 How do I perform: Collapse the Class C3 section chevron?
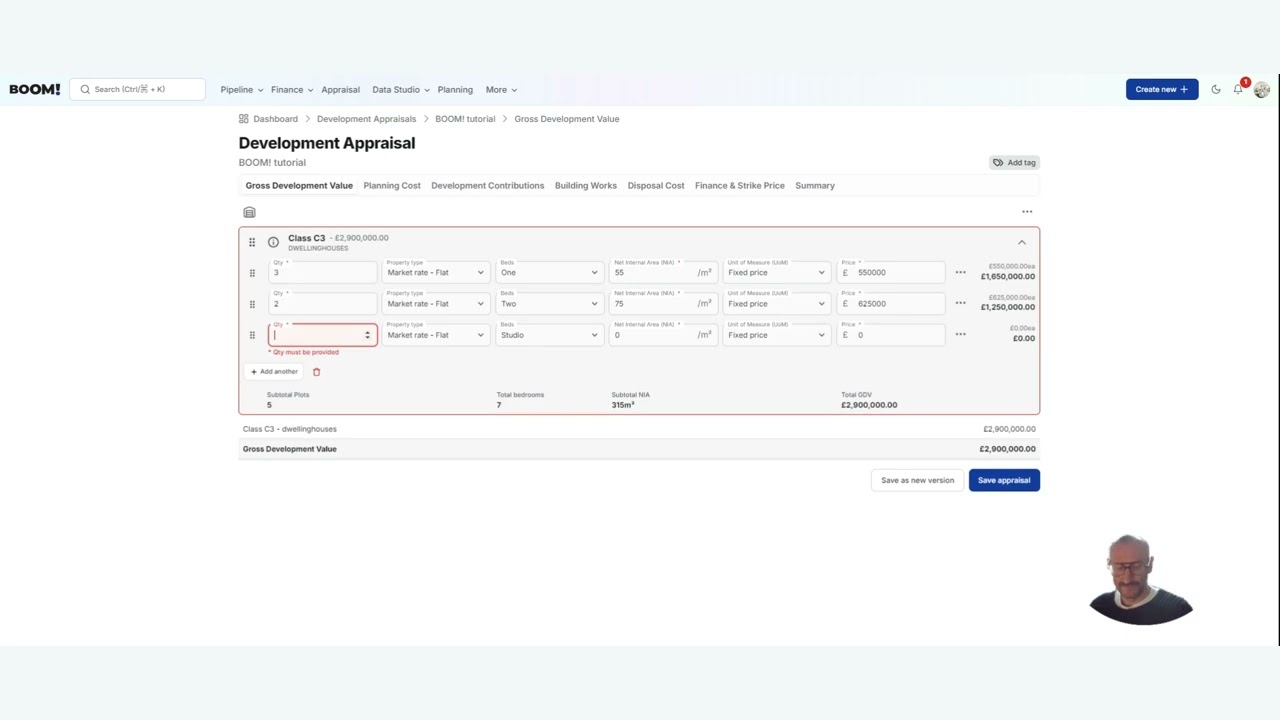click(x=1021, y=242)
